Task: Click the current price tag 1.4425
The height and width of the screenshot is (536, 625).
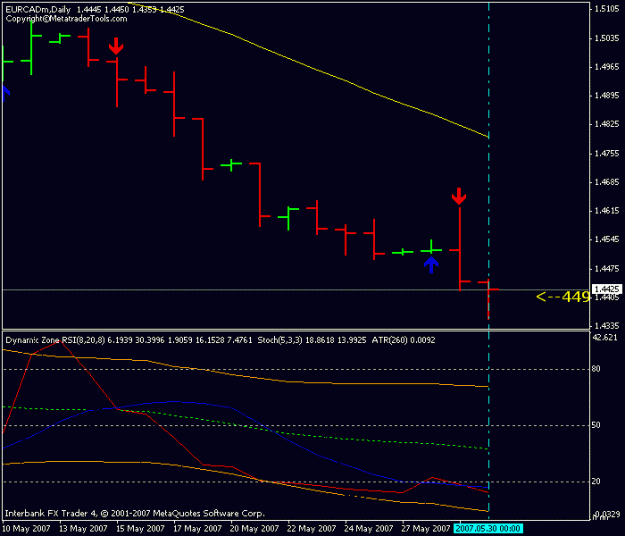Action: tap(607, 289)
